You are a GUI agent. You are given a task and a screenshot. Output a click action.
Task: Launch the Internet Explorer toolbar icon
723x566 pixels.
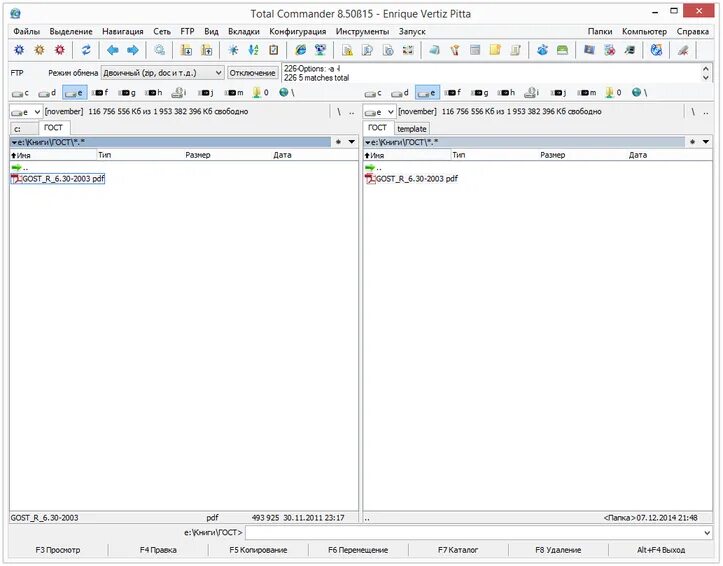[301, 50]
